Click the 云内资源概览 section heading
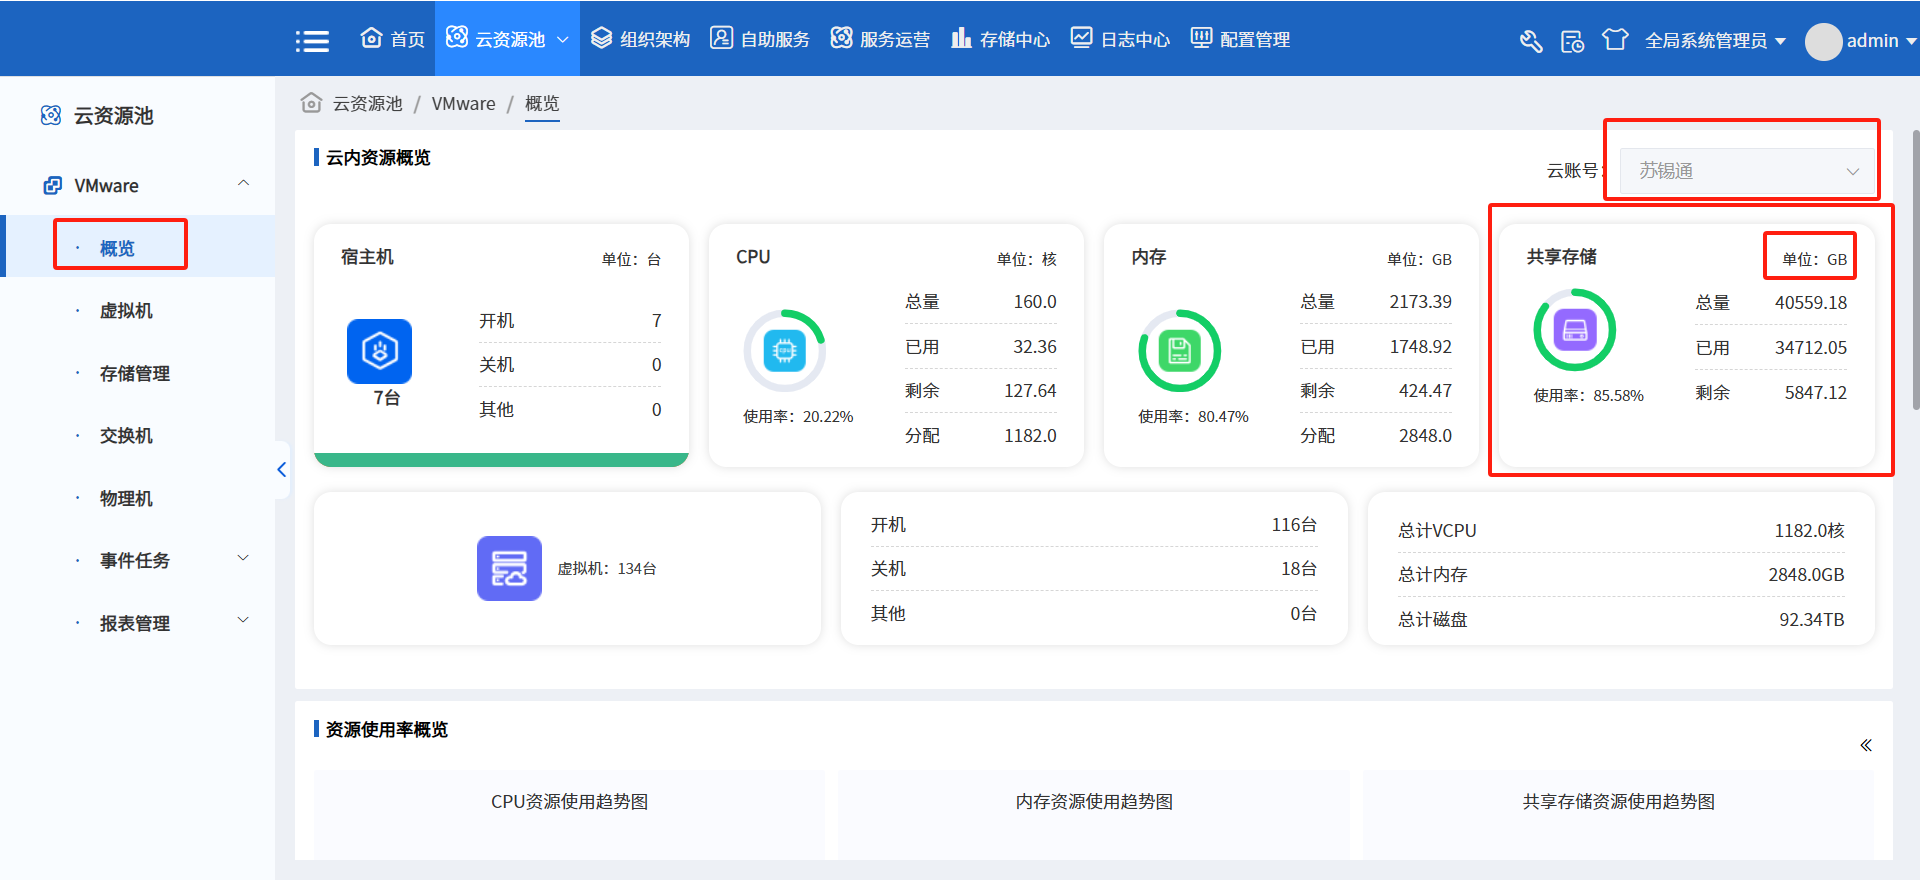This screenshot has height=880, width=1920. (x=378, y=157)
